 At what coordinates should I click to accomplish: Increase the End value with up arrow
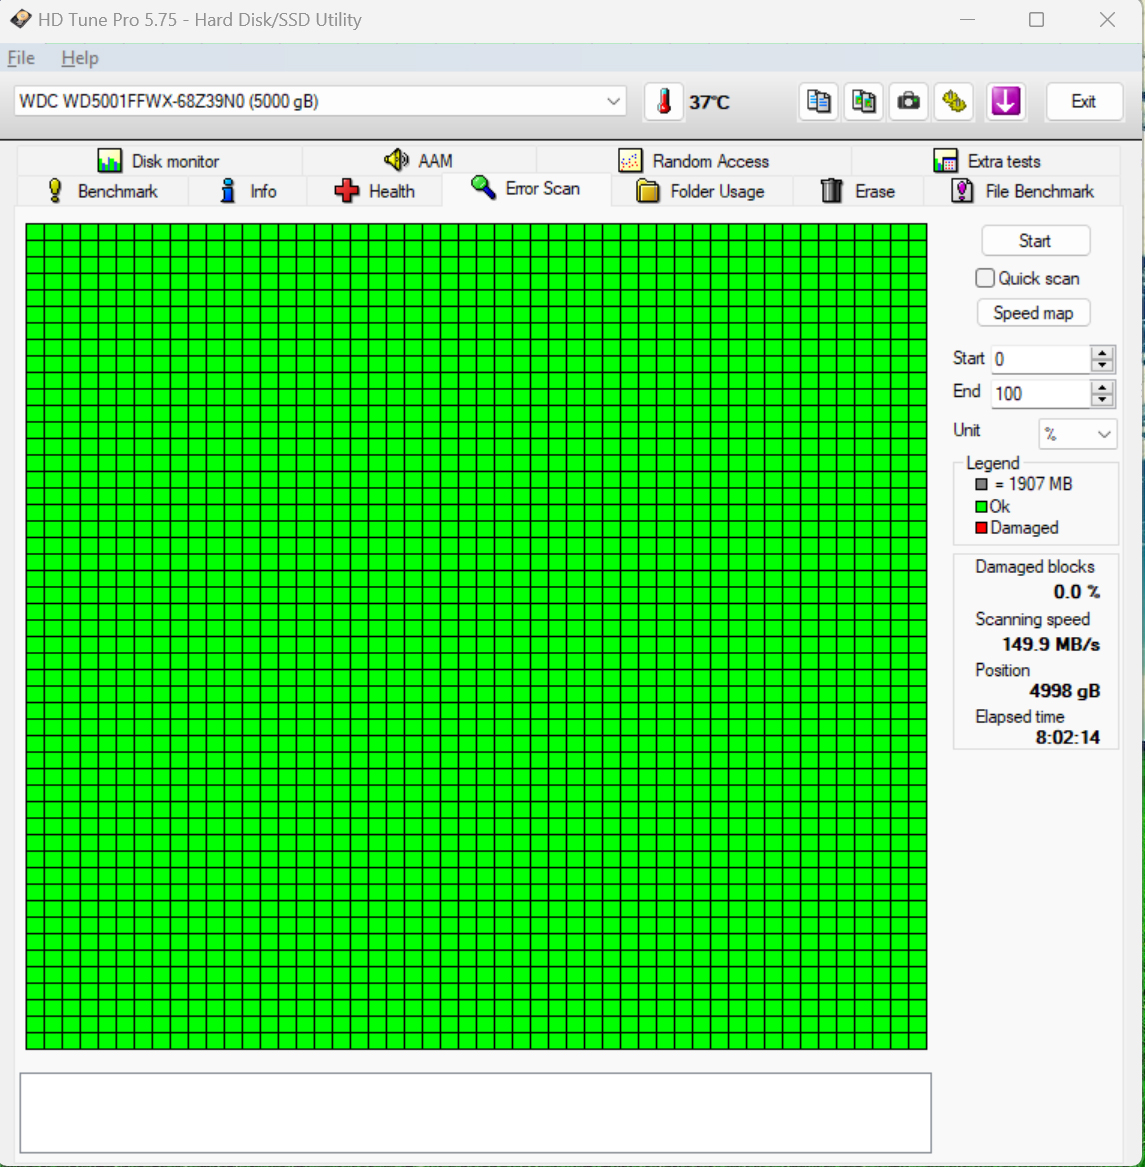tap(1102, 387)
